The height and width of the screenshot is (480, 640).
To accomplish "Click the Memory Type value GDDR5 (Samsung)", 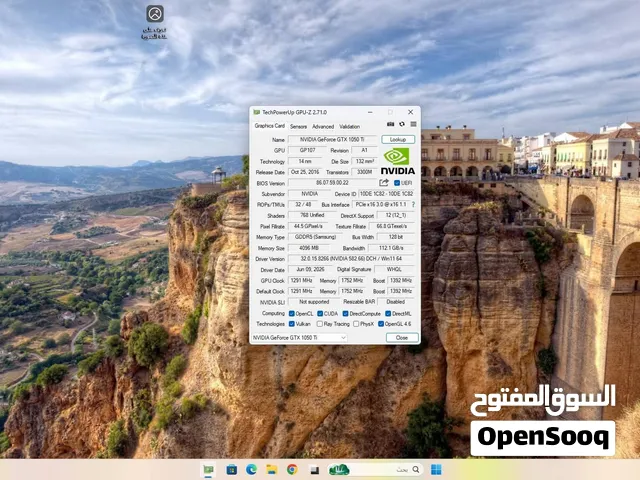I will click(315, 237).
